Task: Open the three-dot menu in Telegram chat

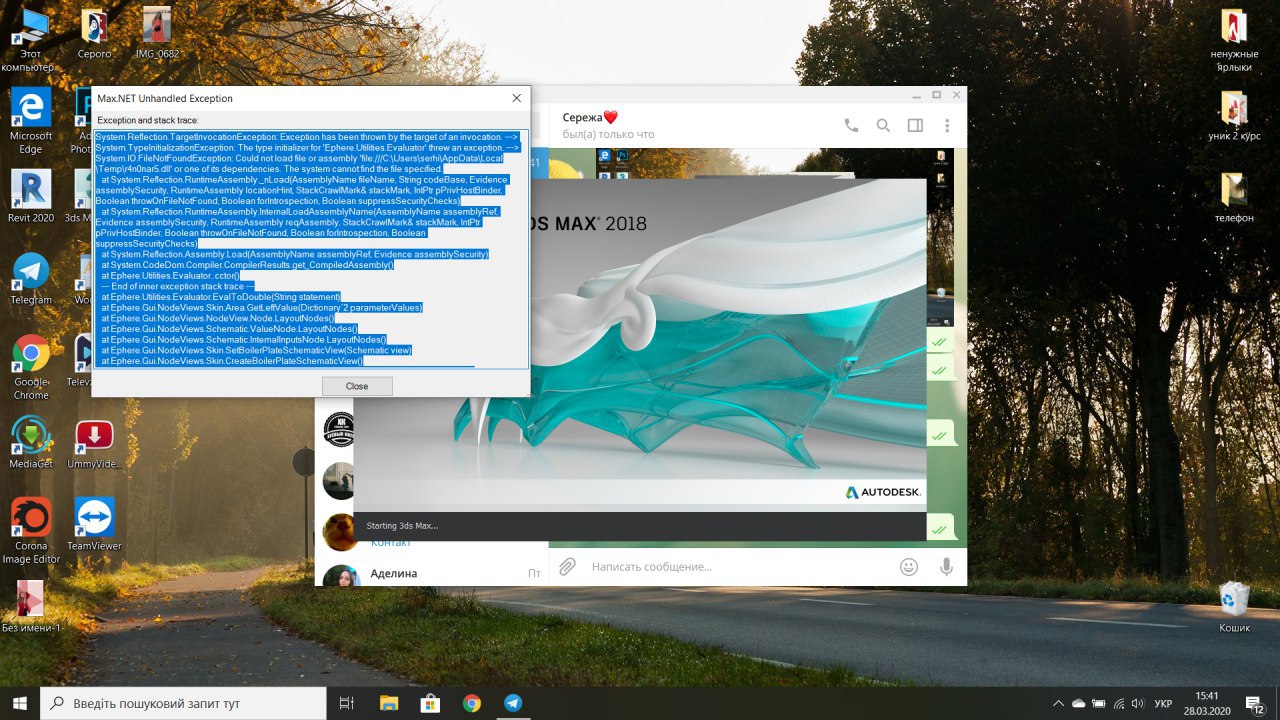Action: tap(947, 125)
